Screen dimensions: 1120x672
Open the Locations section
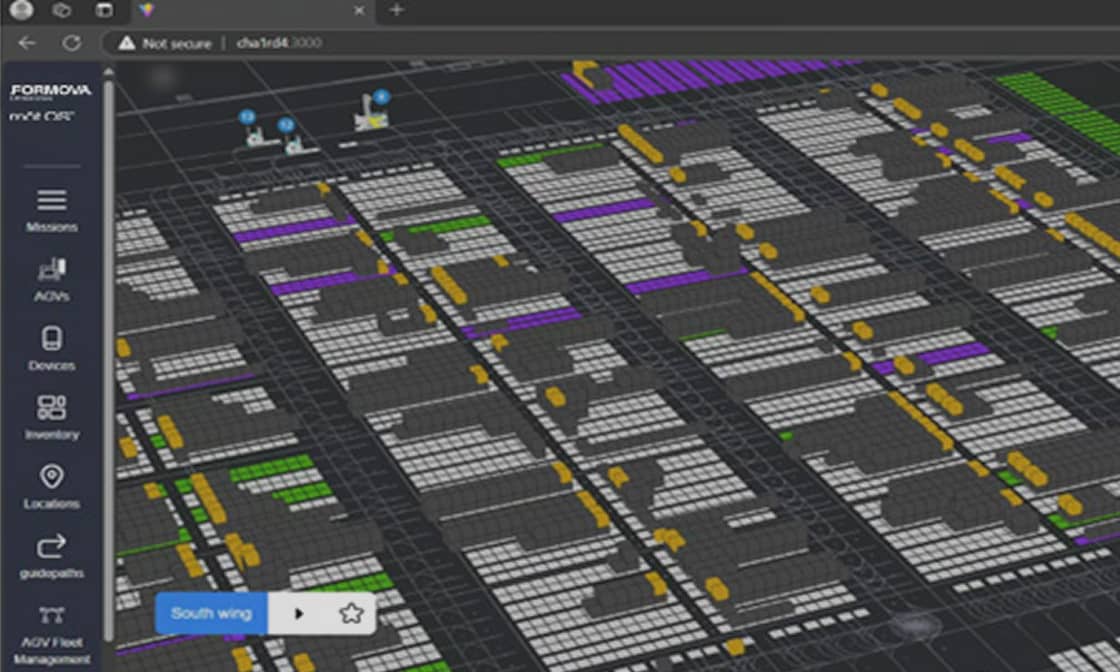51,486
